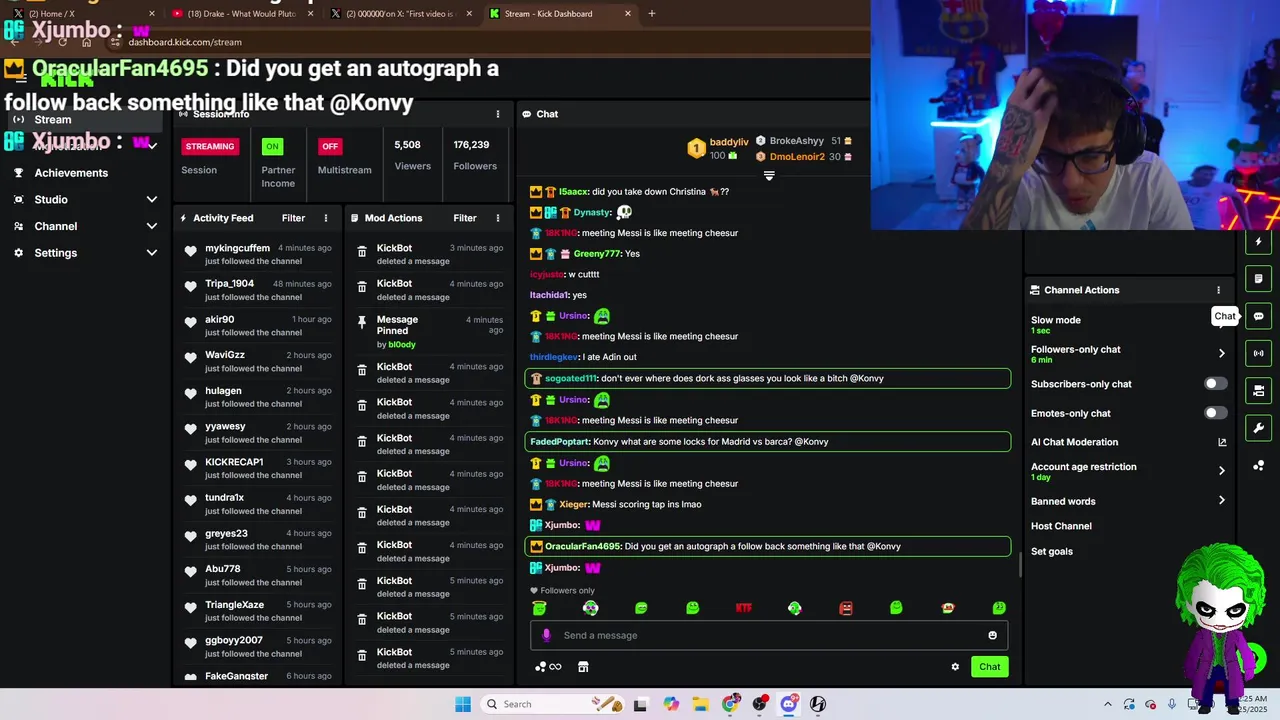The image size is (1280, 720).
Task: Open the Discord taskbar icon
Action: coord(788,704)
